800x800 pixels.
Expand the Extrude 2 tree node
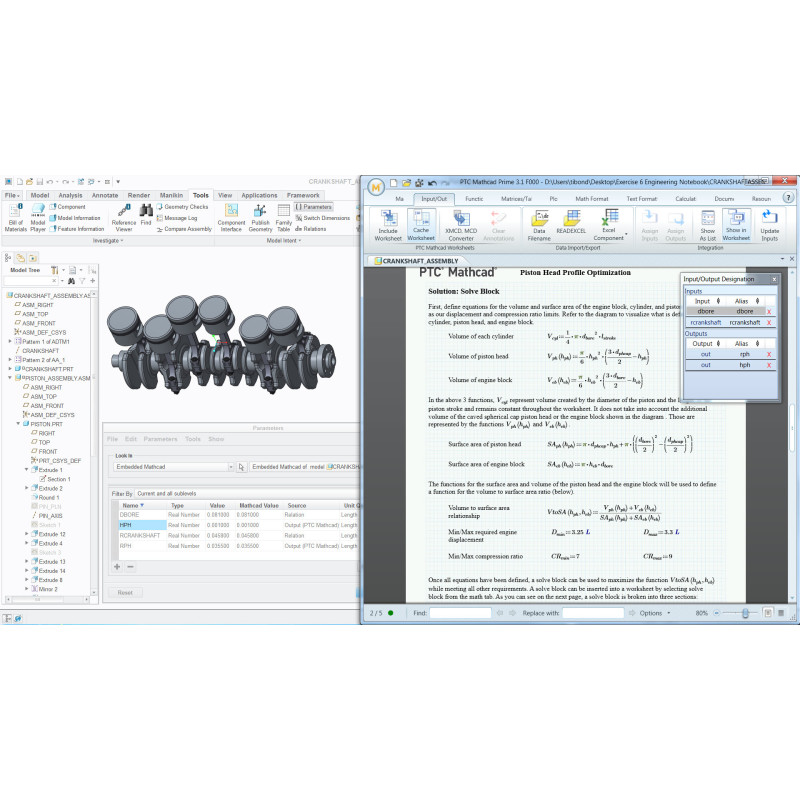27,488
